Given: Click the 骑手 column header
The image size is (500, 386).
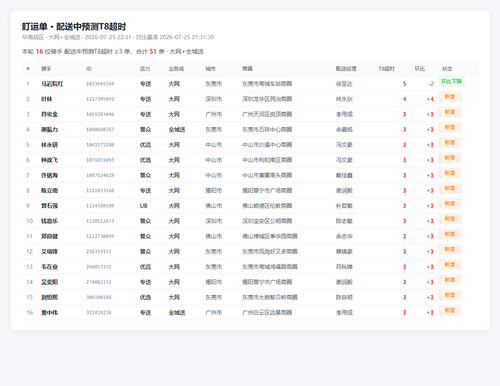Looking at the screenshot, I should 46,69.
